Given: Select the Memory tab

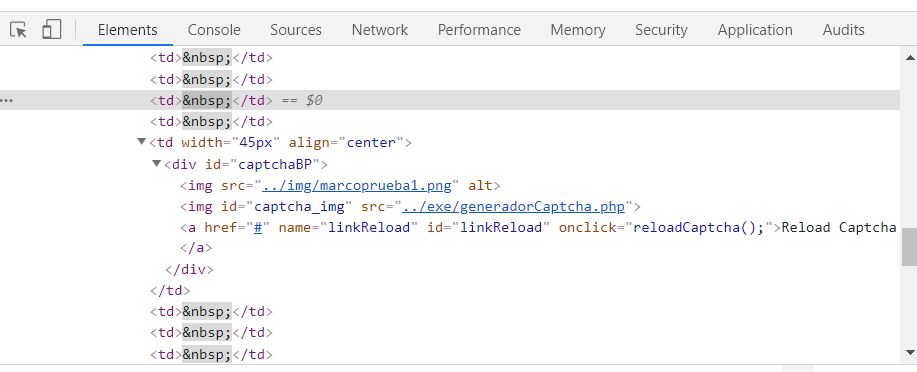Looking at the screenshot, I should click(x=578, y=30).
